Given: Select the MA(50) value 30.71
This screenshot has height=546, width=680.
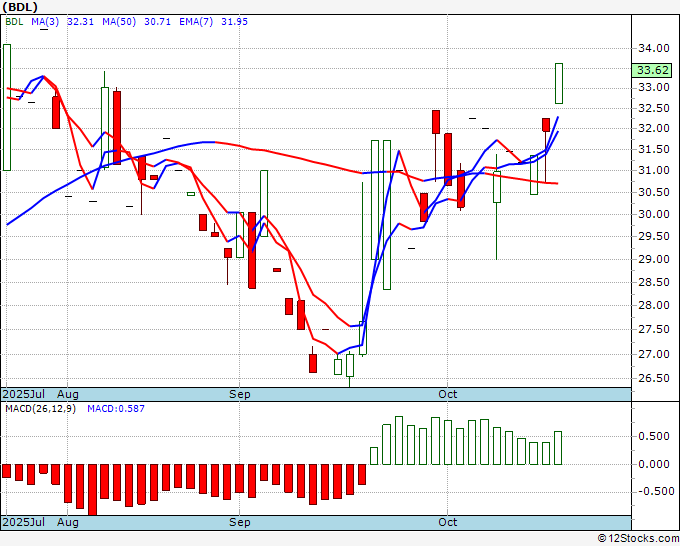Looking at the screenshot, I should coord(157,22).
